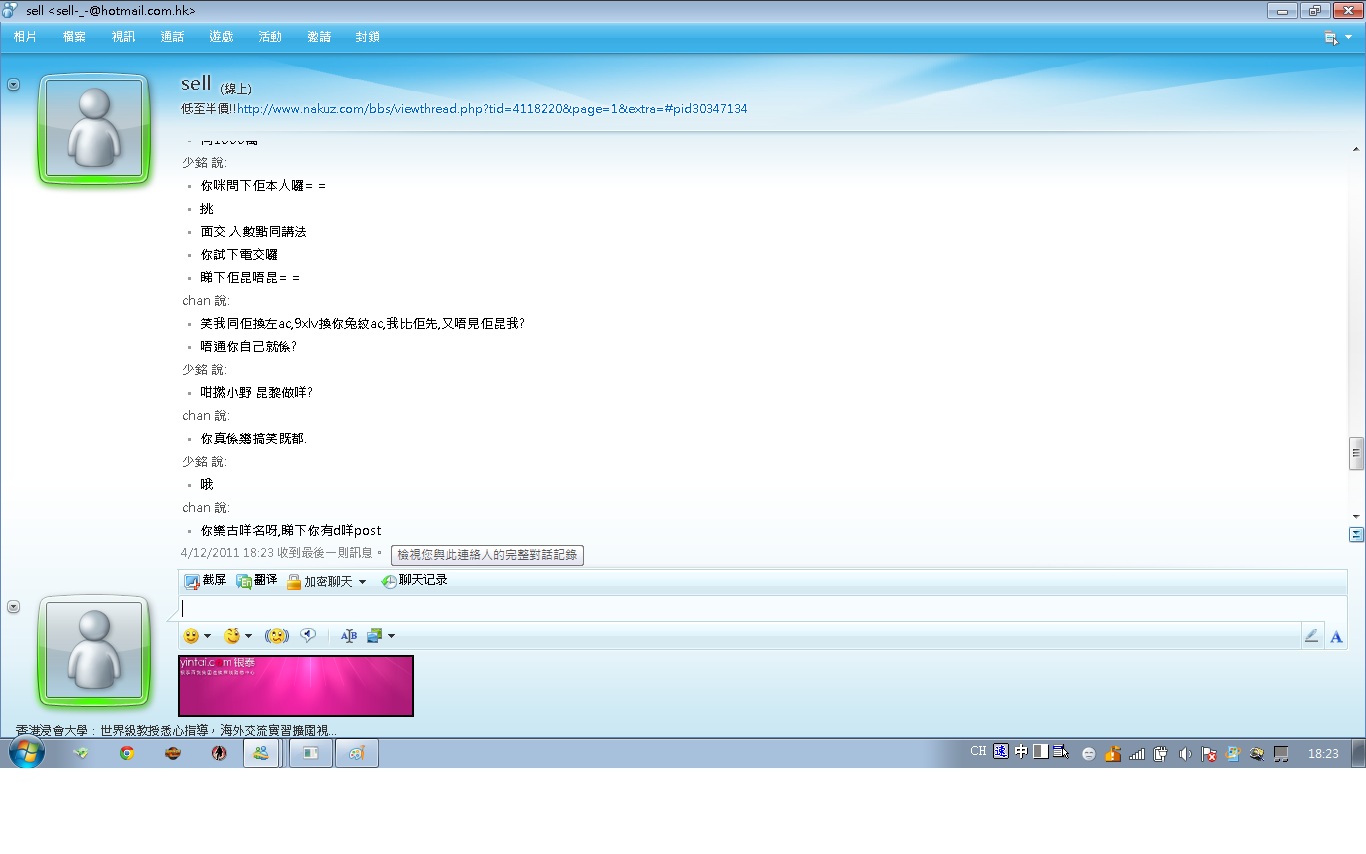The image size is (1366, 854).
Task: Click the scroll-down arrow of the chat scrollbar
Action: pos(1356,516)
